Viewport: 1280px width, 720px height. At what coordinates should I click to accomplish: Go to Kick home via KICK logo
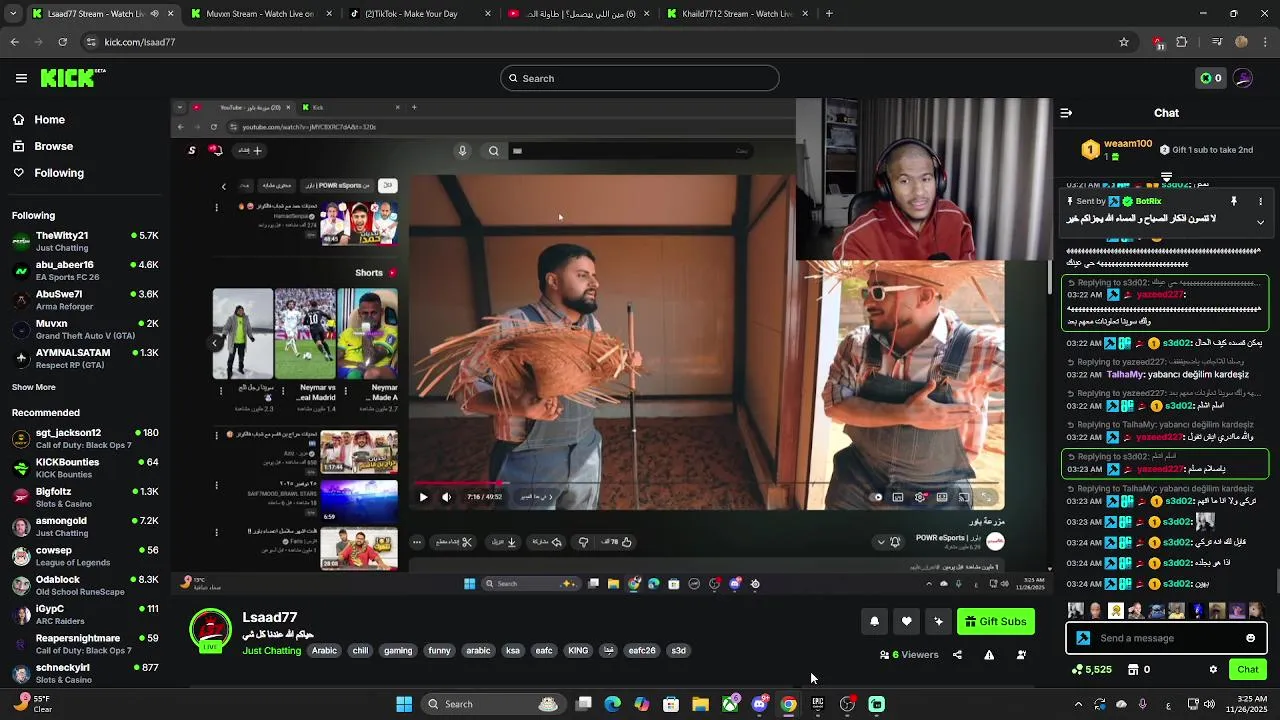[73, 78]
